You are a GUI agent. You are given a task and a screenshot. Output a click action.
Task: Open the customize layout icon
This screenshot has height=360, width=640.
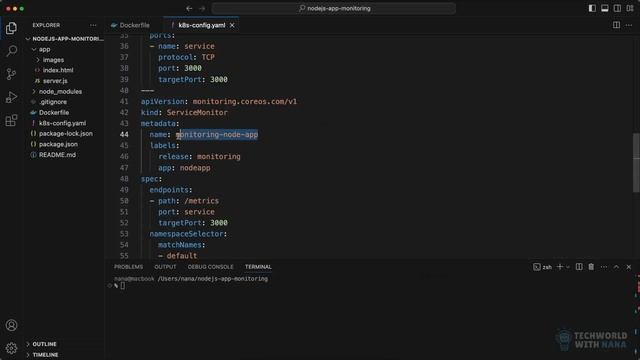[630, 8]
